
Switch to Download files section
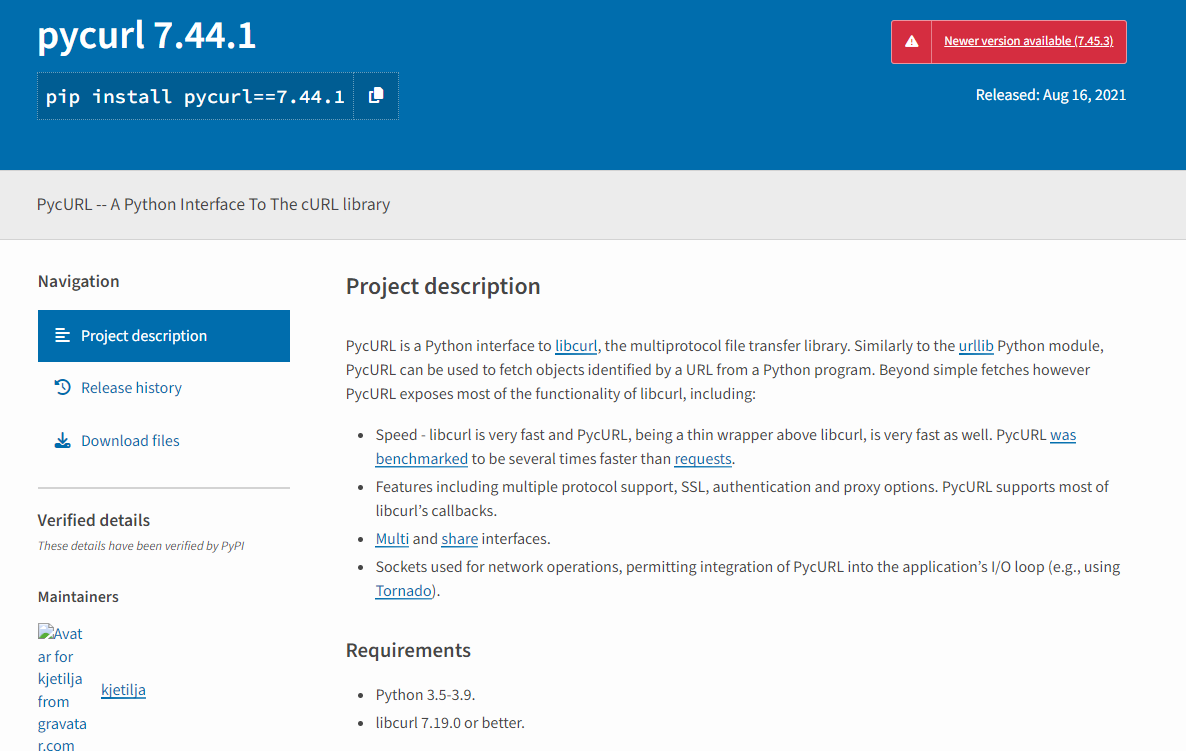(130, 440)
